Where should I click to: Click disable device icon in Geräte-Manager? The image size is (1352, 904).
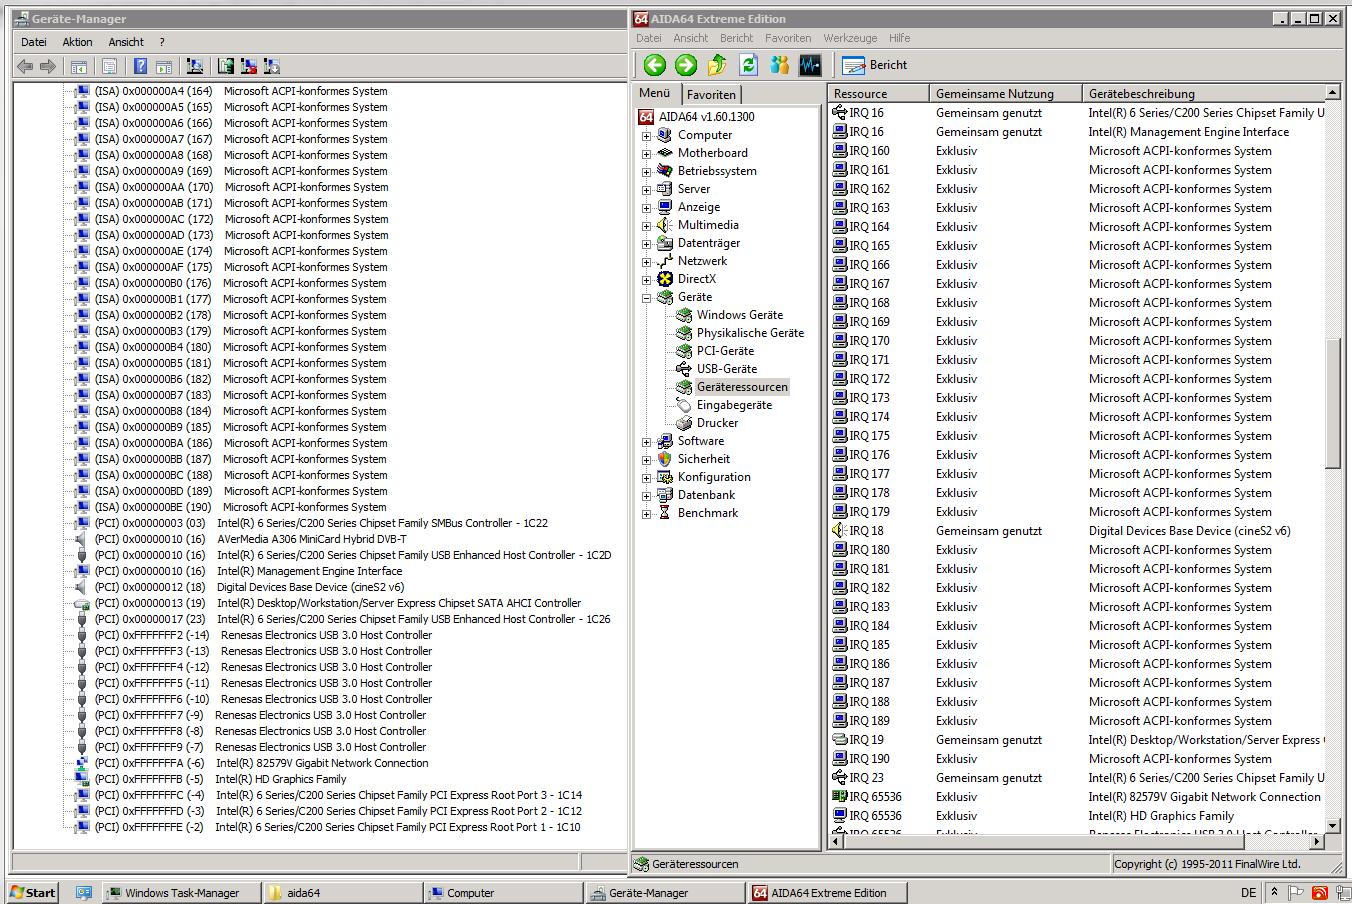pos(272,67)
